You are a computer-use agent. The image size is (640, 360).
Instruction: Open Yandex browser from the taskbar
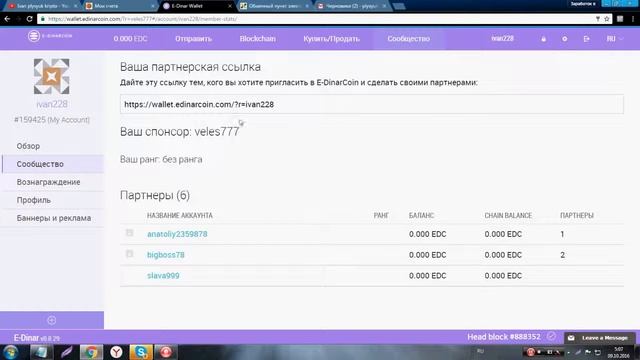(116, 352)
